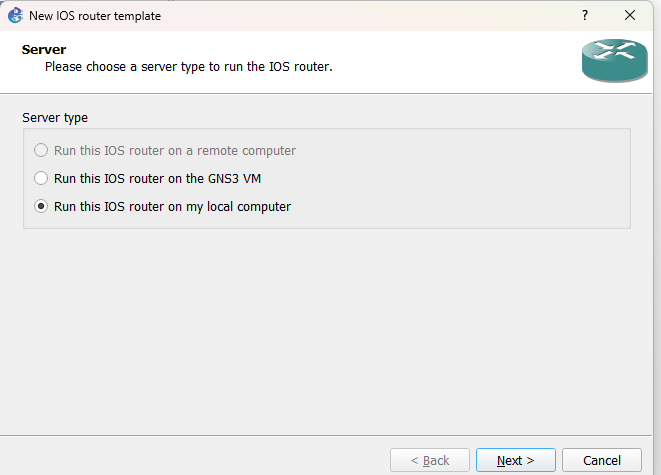
Task: Click the 'New IOS router template' window title
Action: pyautogui.click(x=95, y=16)
